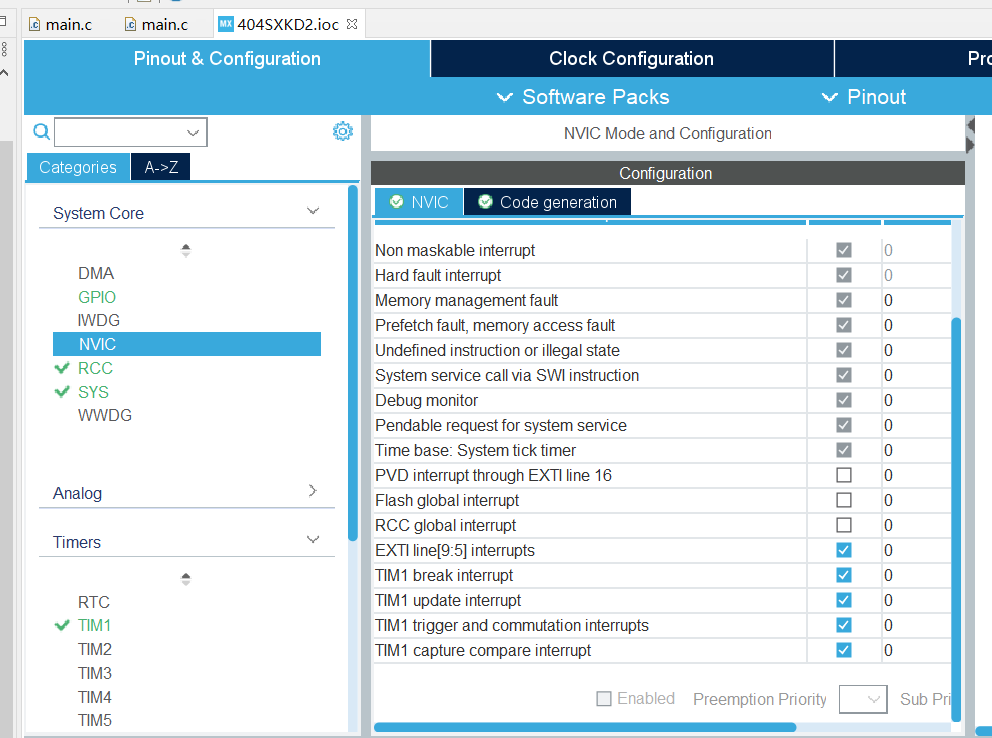
Task: Select DMA in System Core
Action: [96, 273]
